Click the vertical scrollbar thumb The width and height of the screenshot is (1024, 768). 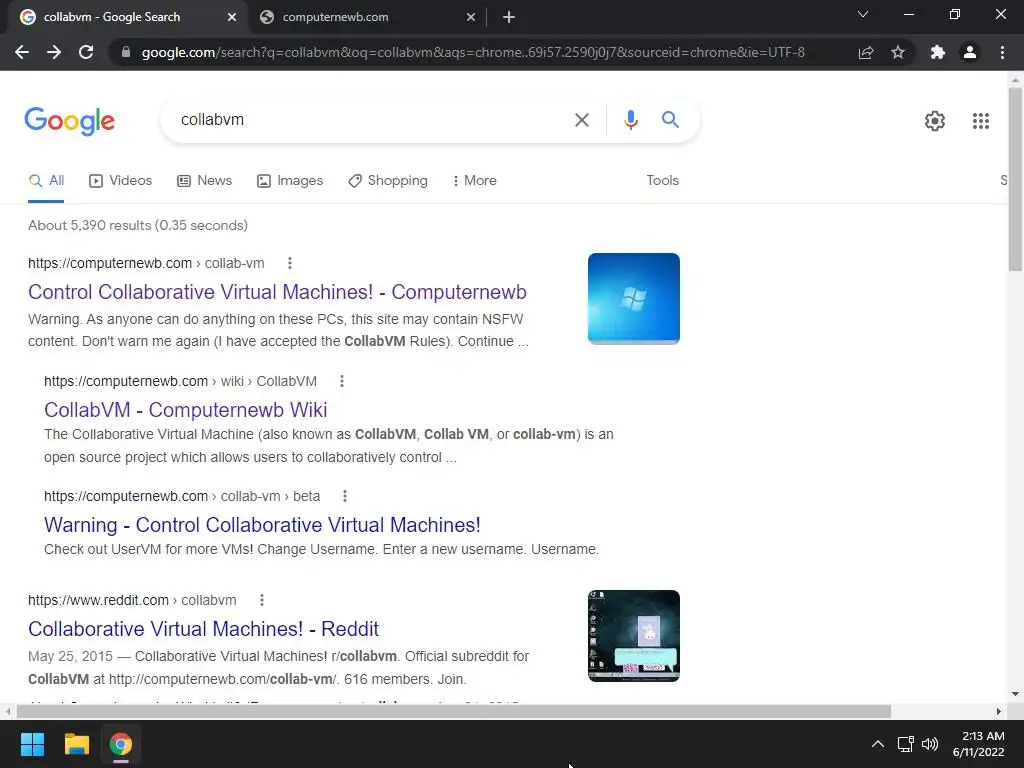(x=1015, y=180)
